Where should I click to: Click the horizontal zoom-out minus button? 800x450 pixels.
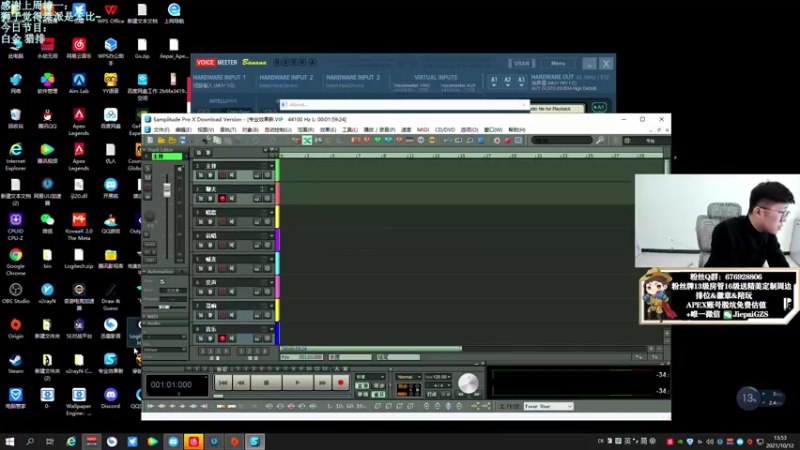[x=659, y=348]
